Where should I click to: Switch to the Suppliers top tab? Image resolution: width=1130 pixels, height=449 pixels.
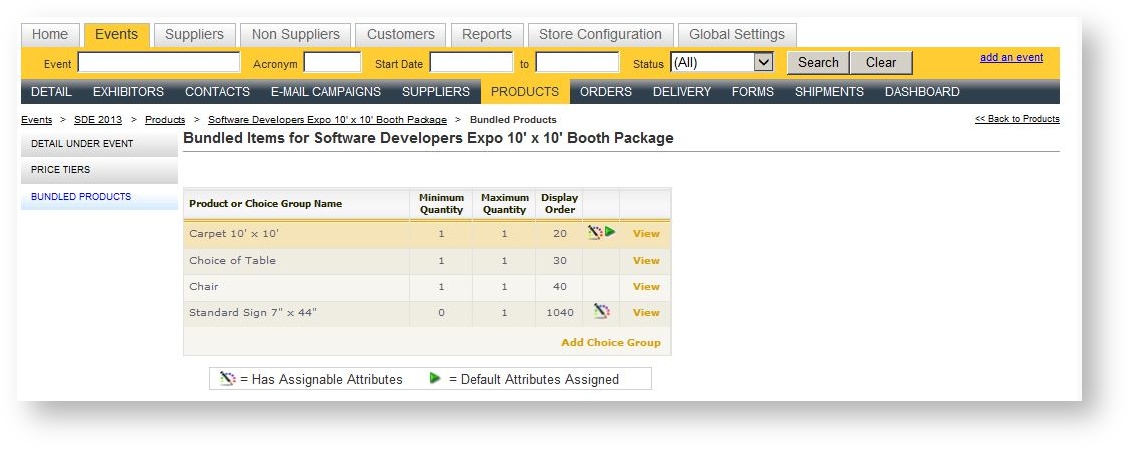tap(195, 34)
